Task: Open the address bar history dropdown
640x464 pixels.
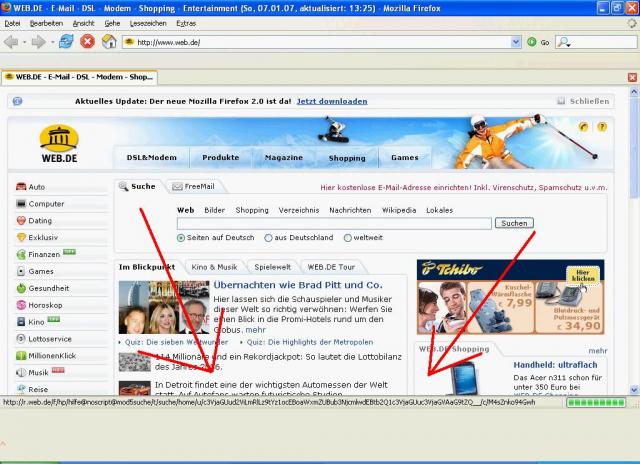Action: (x=516, y=42)
